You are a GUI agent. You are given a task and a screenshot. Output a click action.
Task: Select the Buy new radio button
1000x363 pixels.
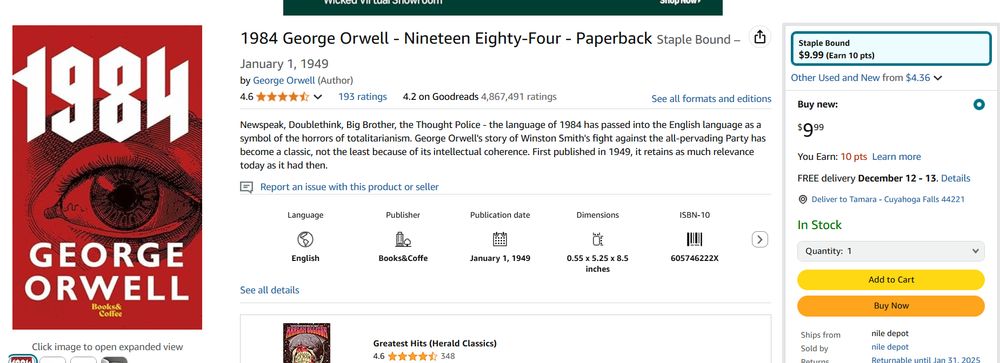[x=978, y=105]
